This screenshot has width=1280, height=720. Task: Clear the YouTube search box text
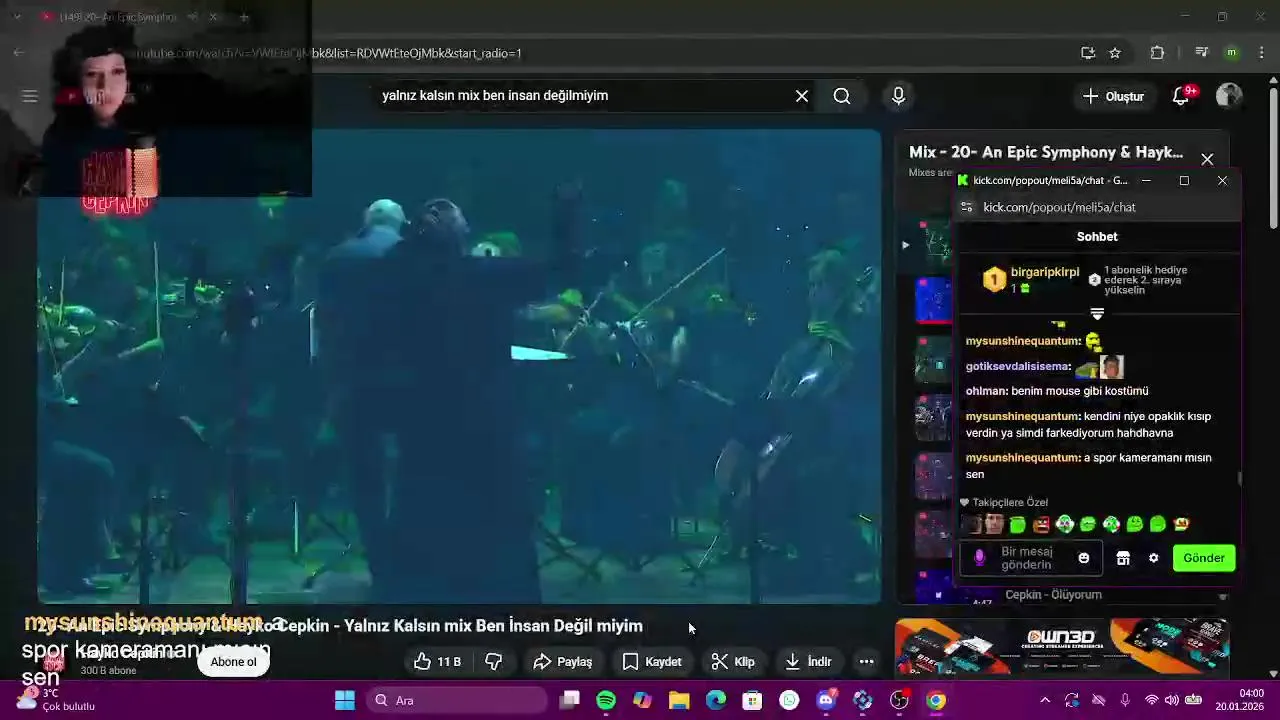coord(802,96)
